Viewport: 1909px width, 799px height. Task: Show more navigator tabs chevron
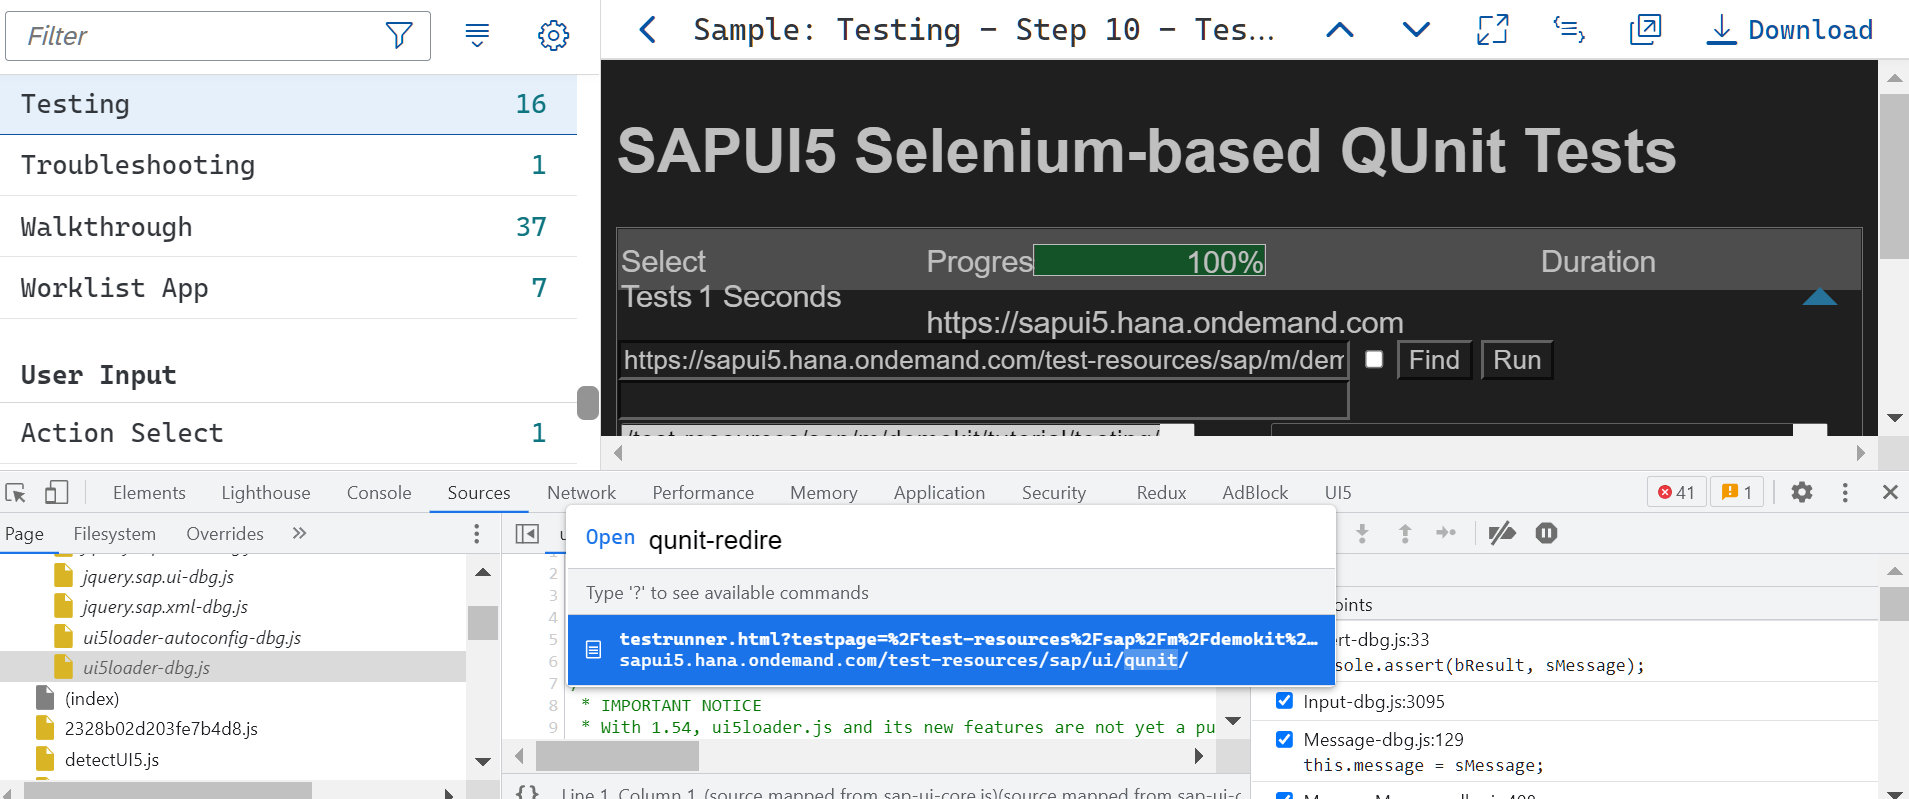tap(299, 533)
